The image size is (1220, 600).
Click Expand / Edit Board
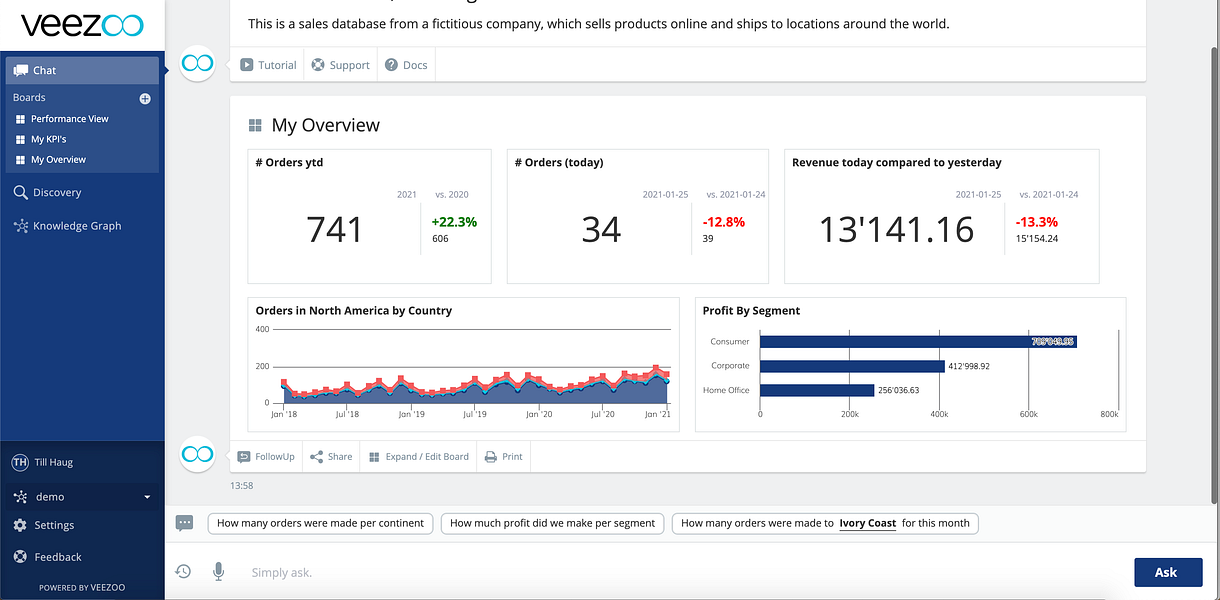pyautogui.click(x=417, y=456)
